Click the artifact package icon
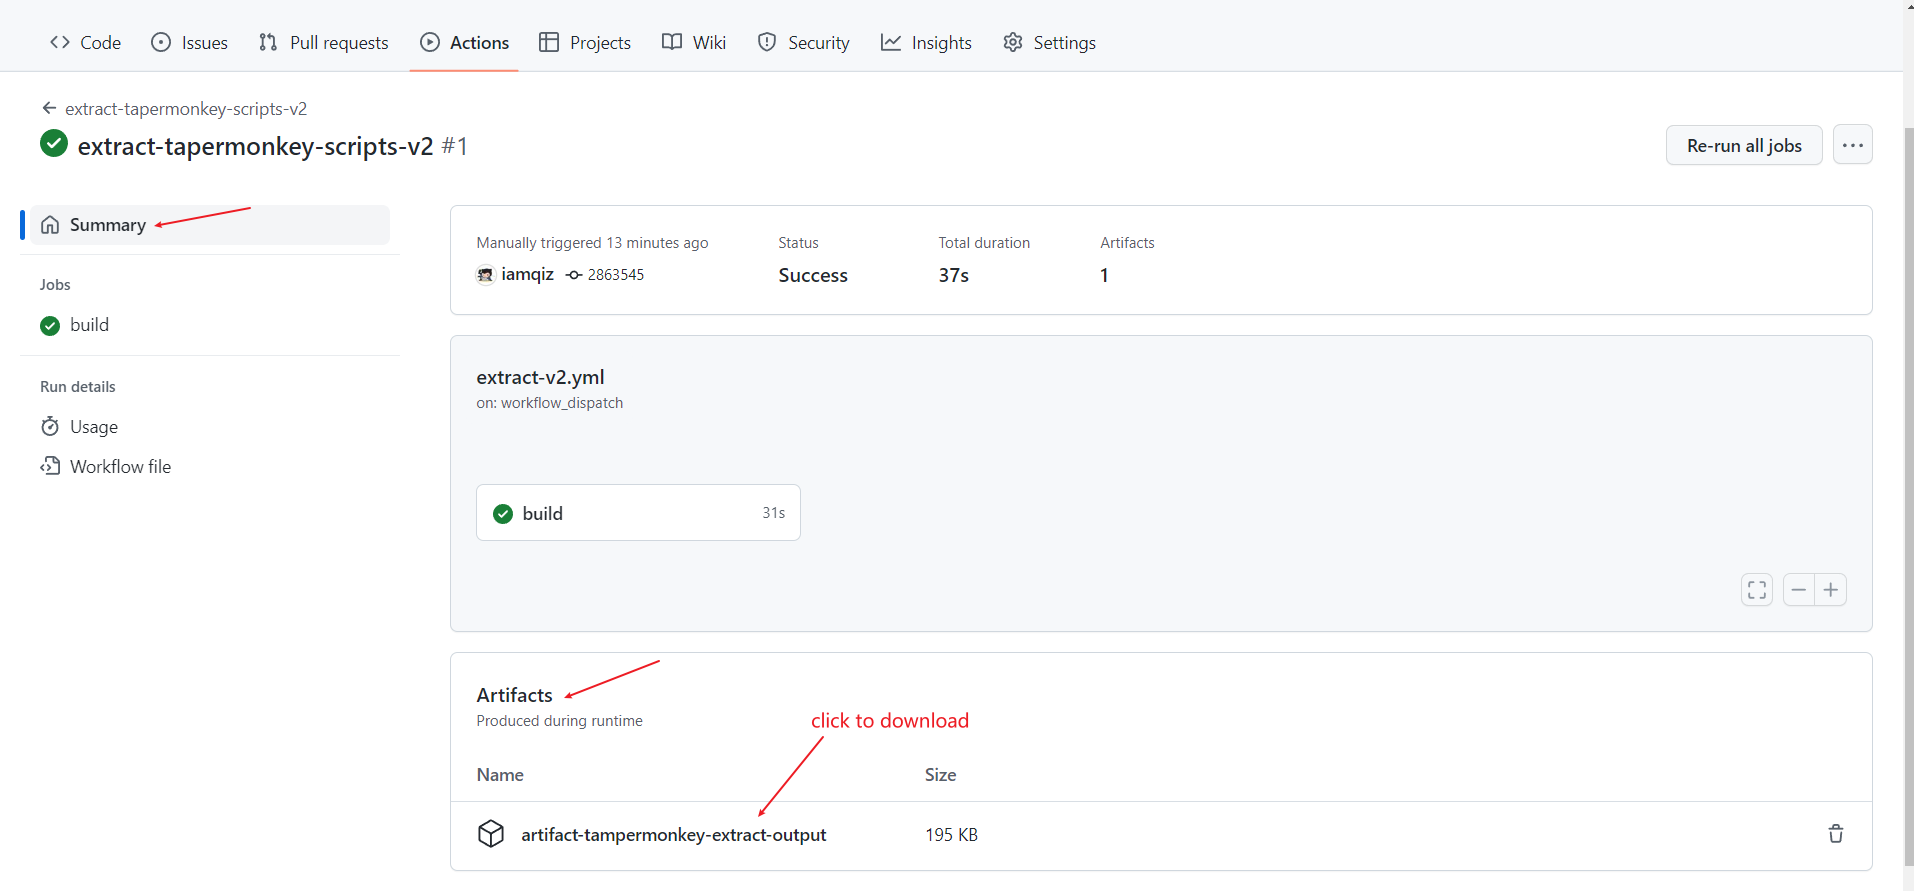 (491, 834)
